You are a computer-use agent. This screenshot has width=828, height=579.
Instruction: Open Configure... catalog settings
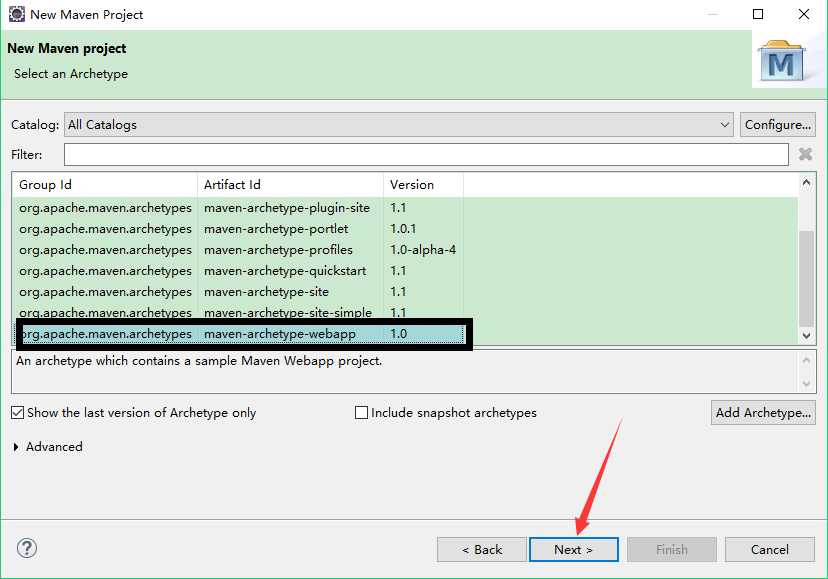[x=778, y=125]
